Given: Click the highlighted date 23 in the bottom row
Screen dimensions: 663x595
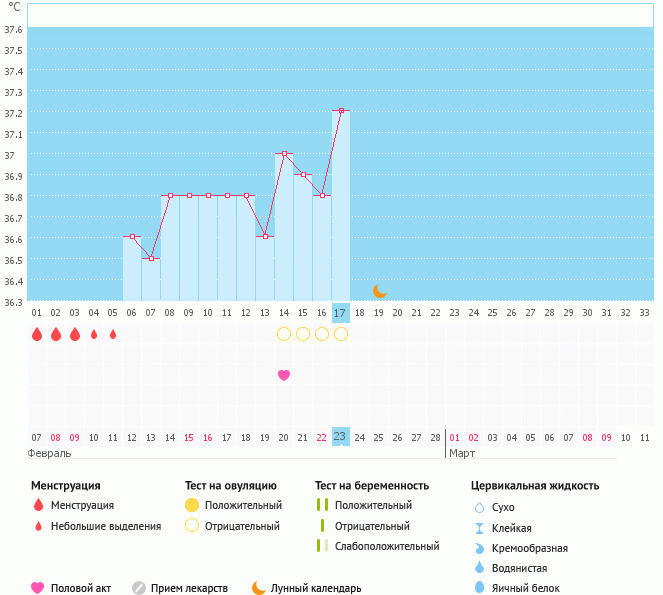Looking at the screenshot, I should click(341, 437).
